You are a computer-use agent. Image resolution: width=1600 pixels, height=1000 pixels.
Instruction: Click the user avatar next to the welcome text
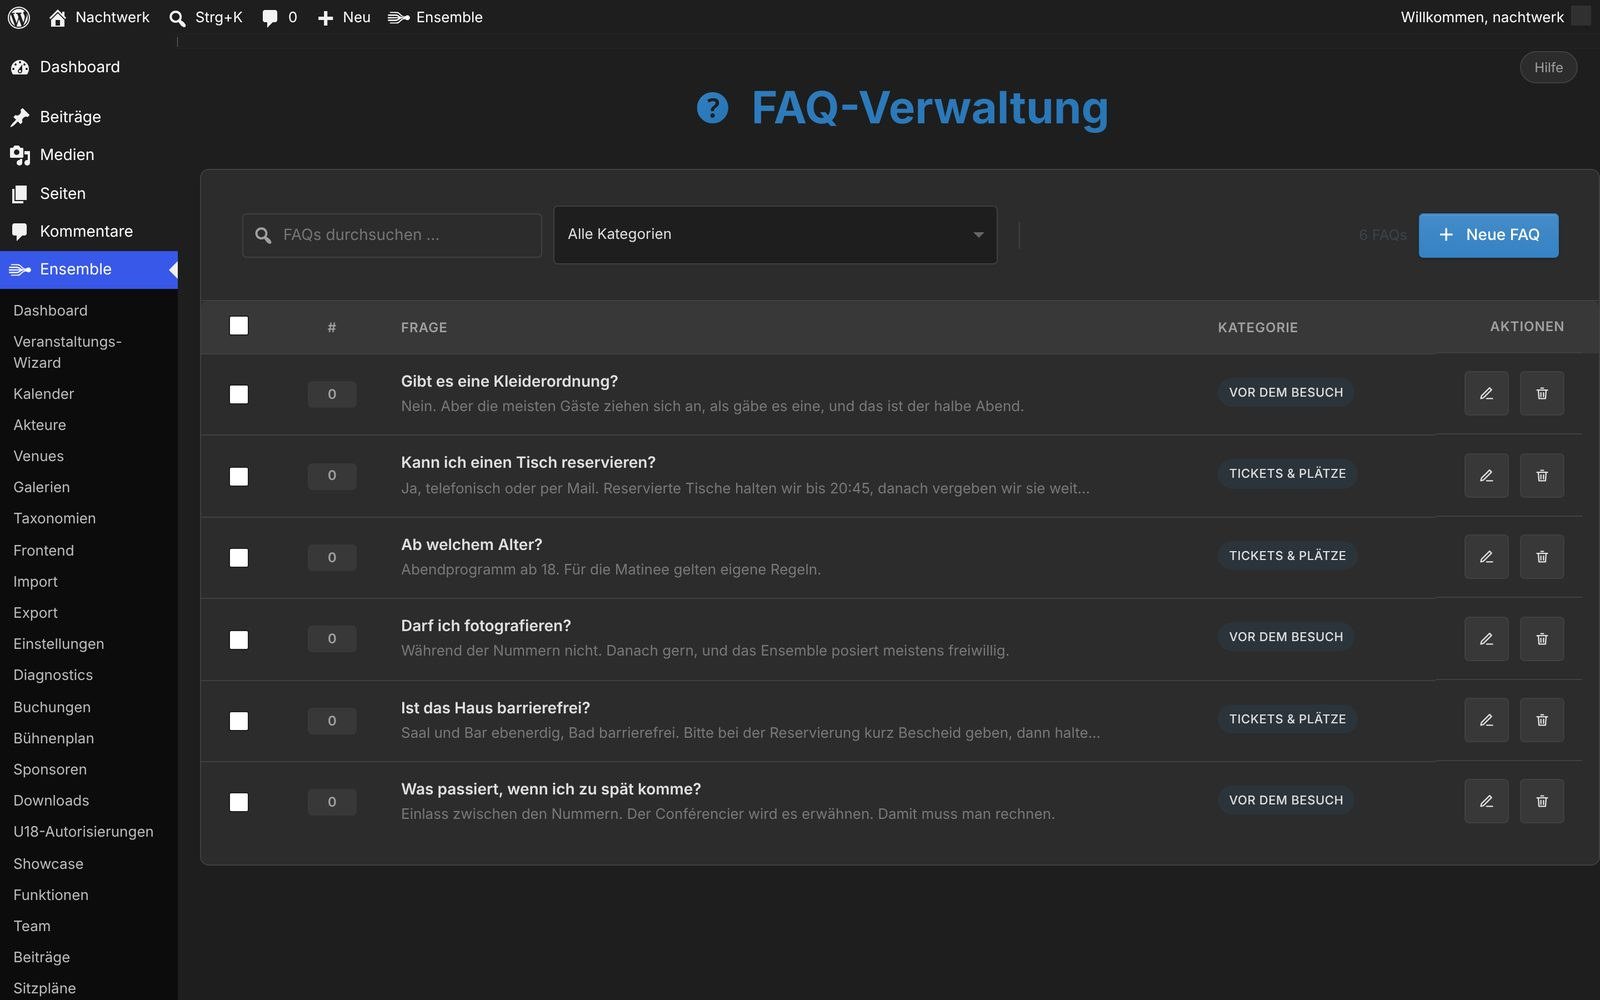(x=1581, y=16)
